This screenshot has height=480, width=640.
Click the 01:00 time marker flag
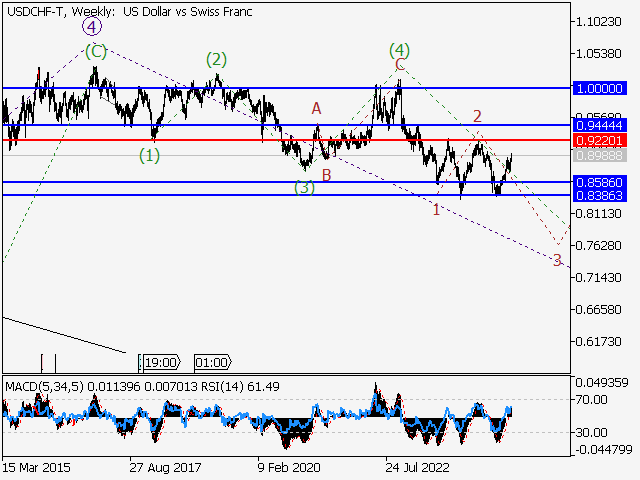pos(211,363)
